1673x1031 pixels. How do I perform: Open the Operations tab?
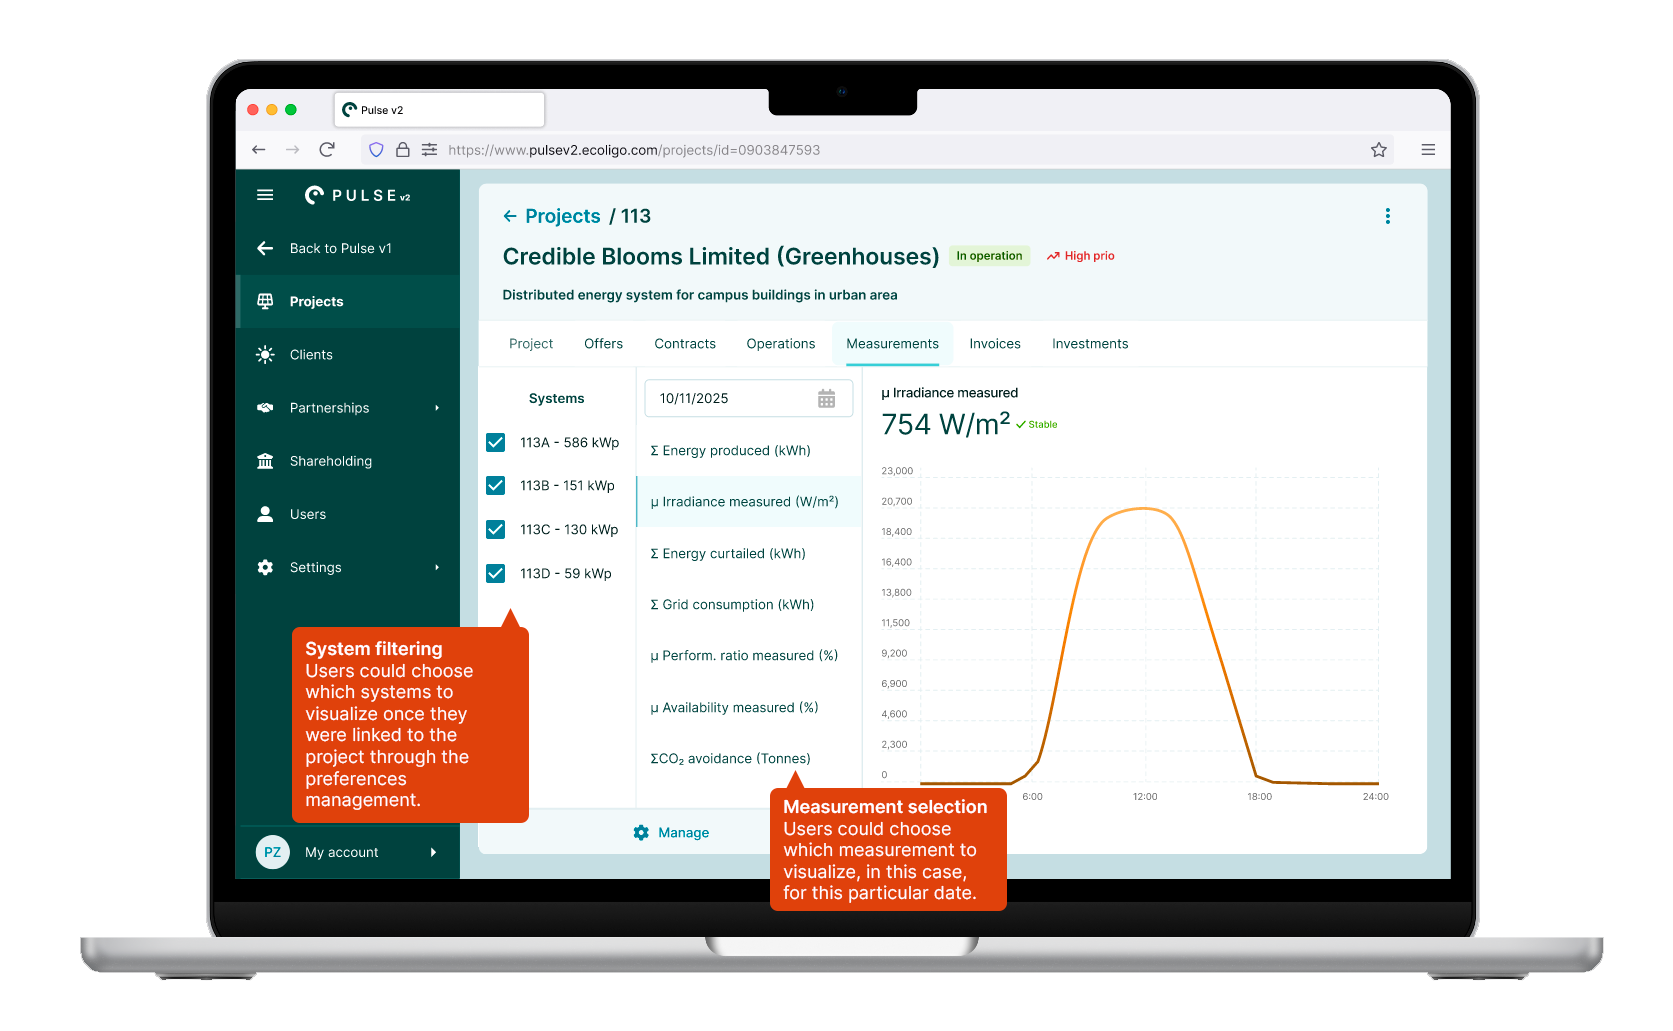781,344
